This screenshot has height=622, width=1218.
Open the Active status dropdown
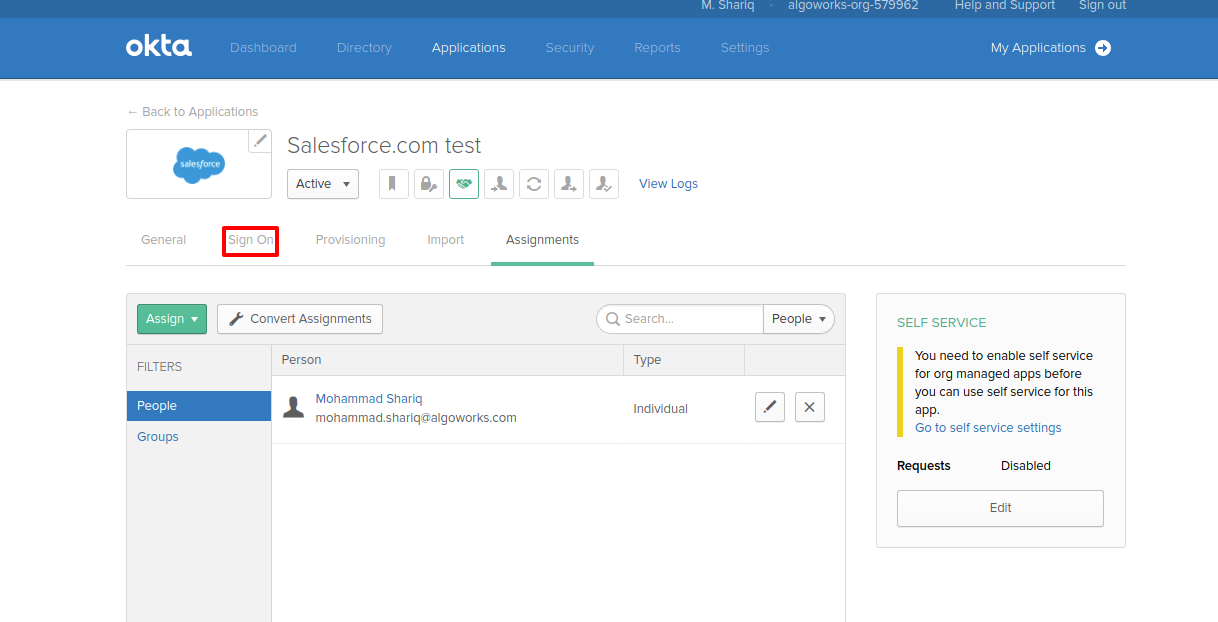[x=322, y=184]
